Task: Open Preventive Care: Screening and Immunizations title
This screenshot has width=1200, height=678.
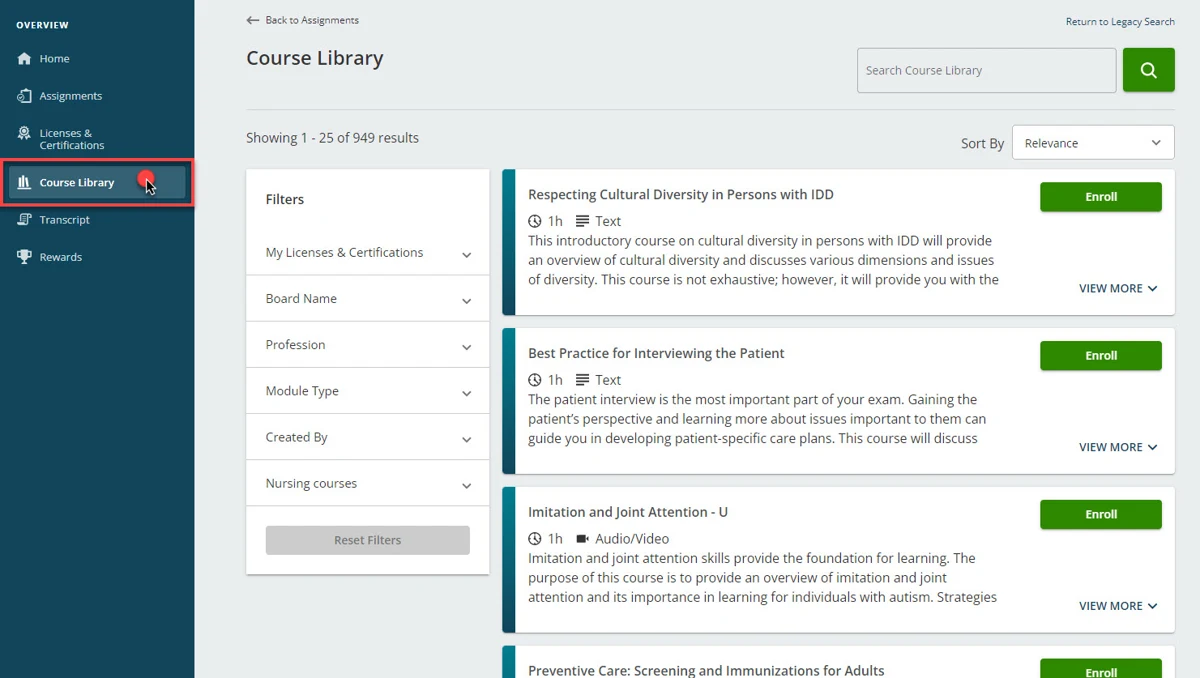Action: pos(706,671)
